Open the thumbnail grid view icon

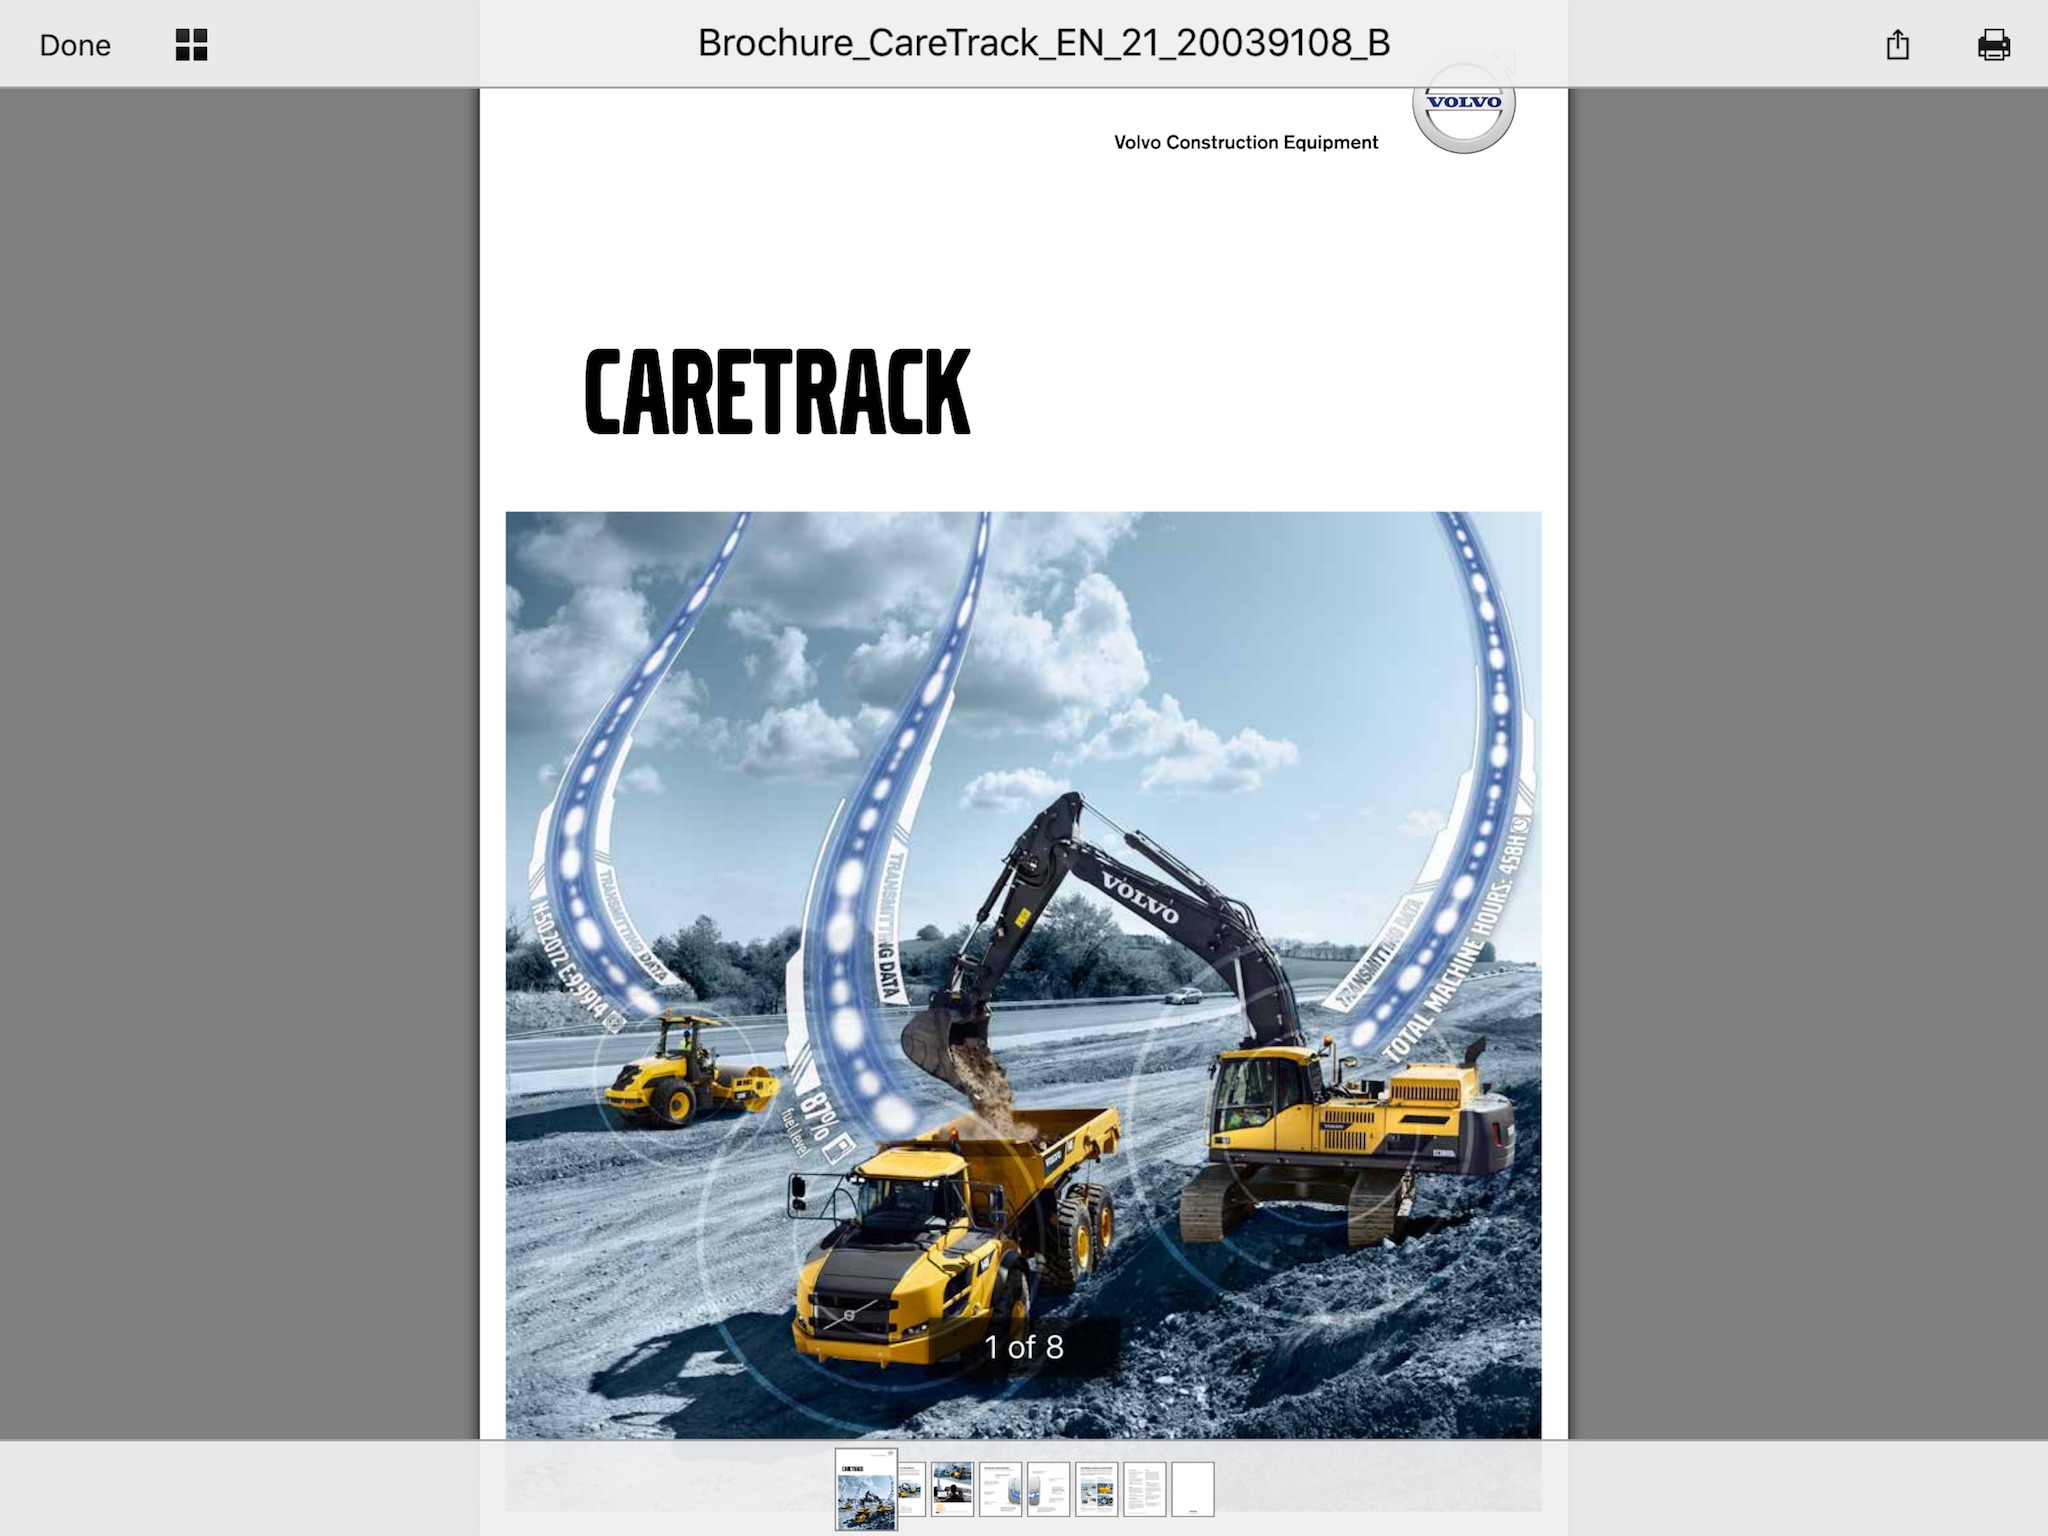(x=191, y=45)
